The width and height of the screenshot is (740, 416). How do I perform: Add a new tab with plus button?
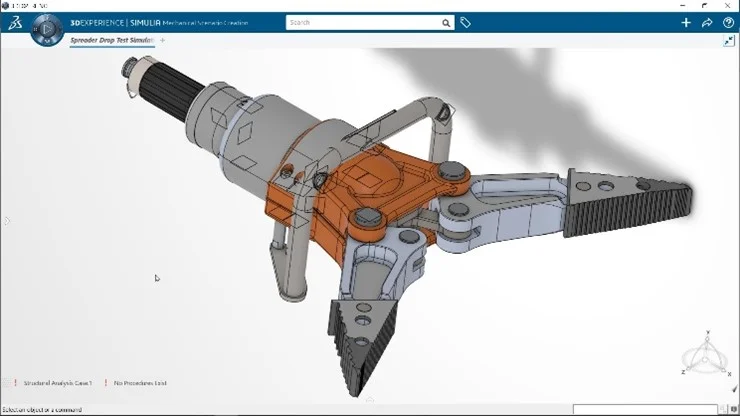coord(163,41)
